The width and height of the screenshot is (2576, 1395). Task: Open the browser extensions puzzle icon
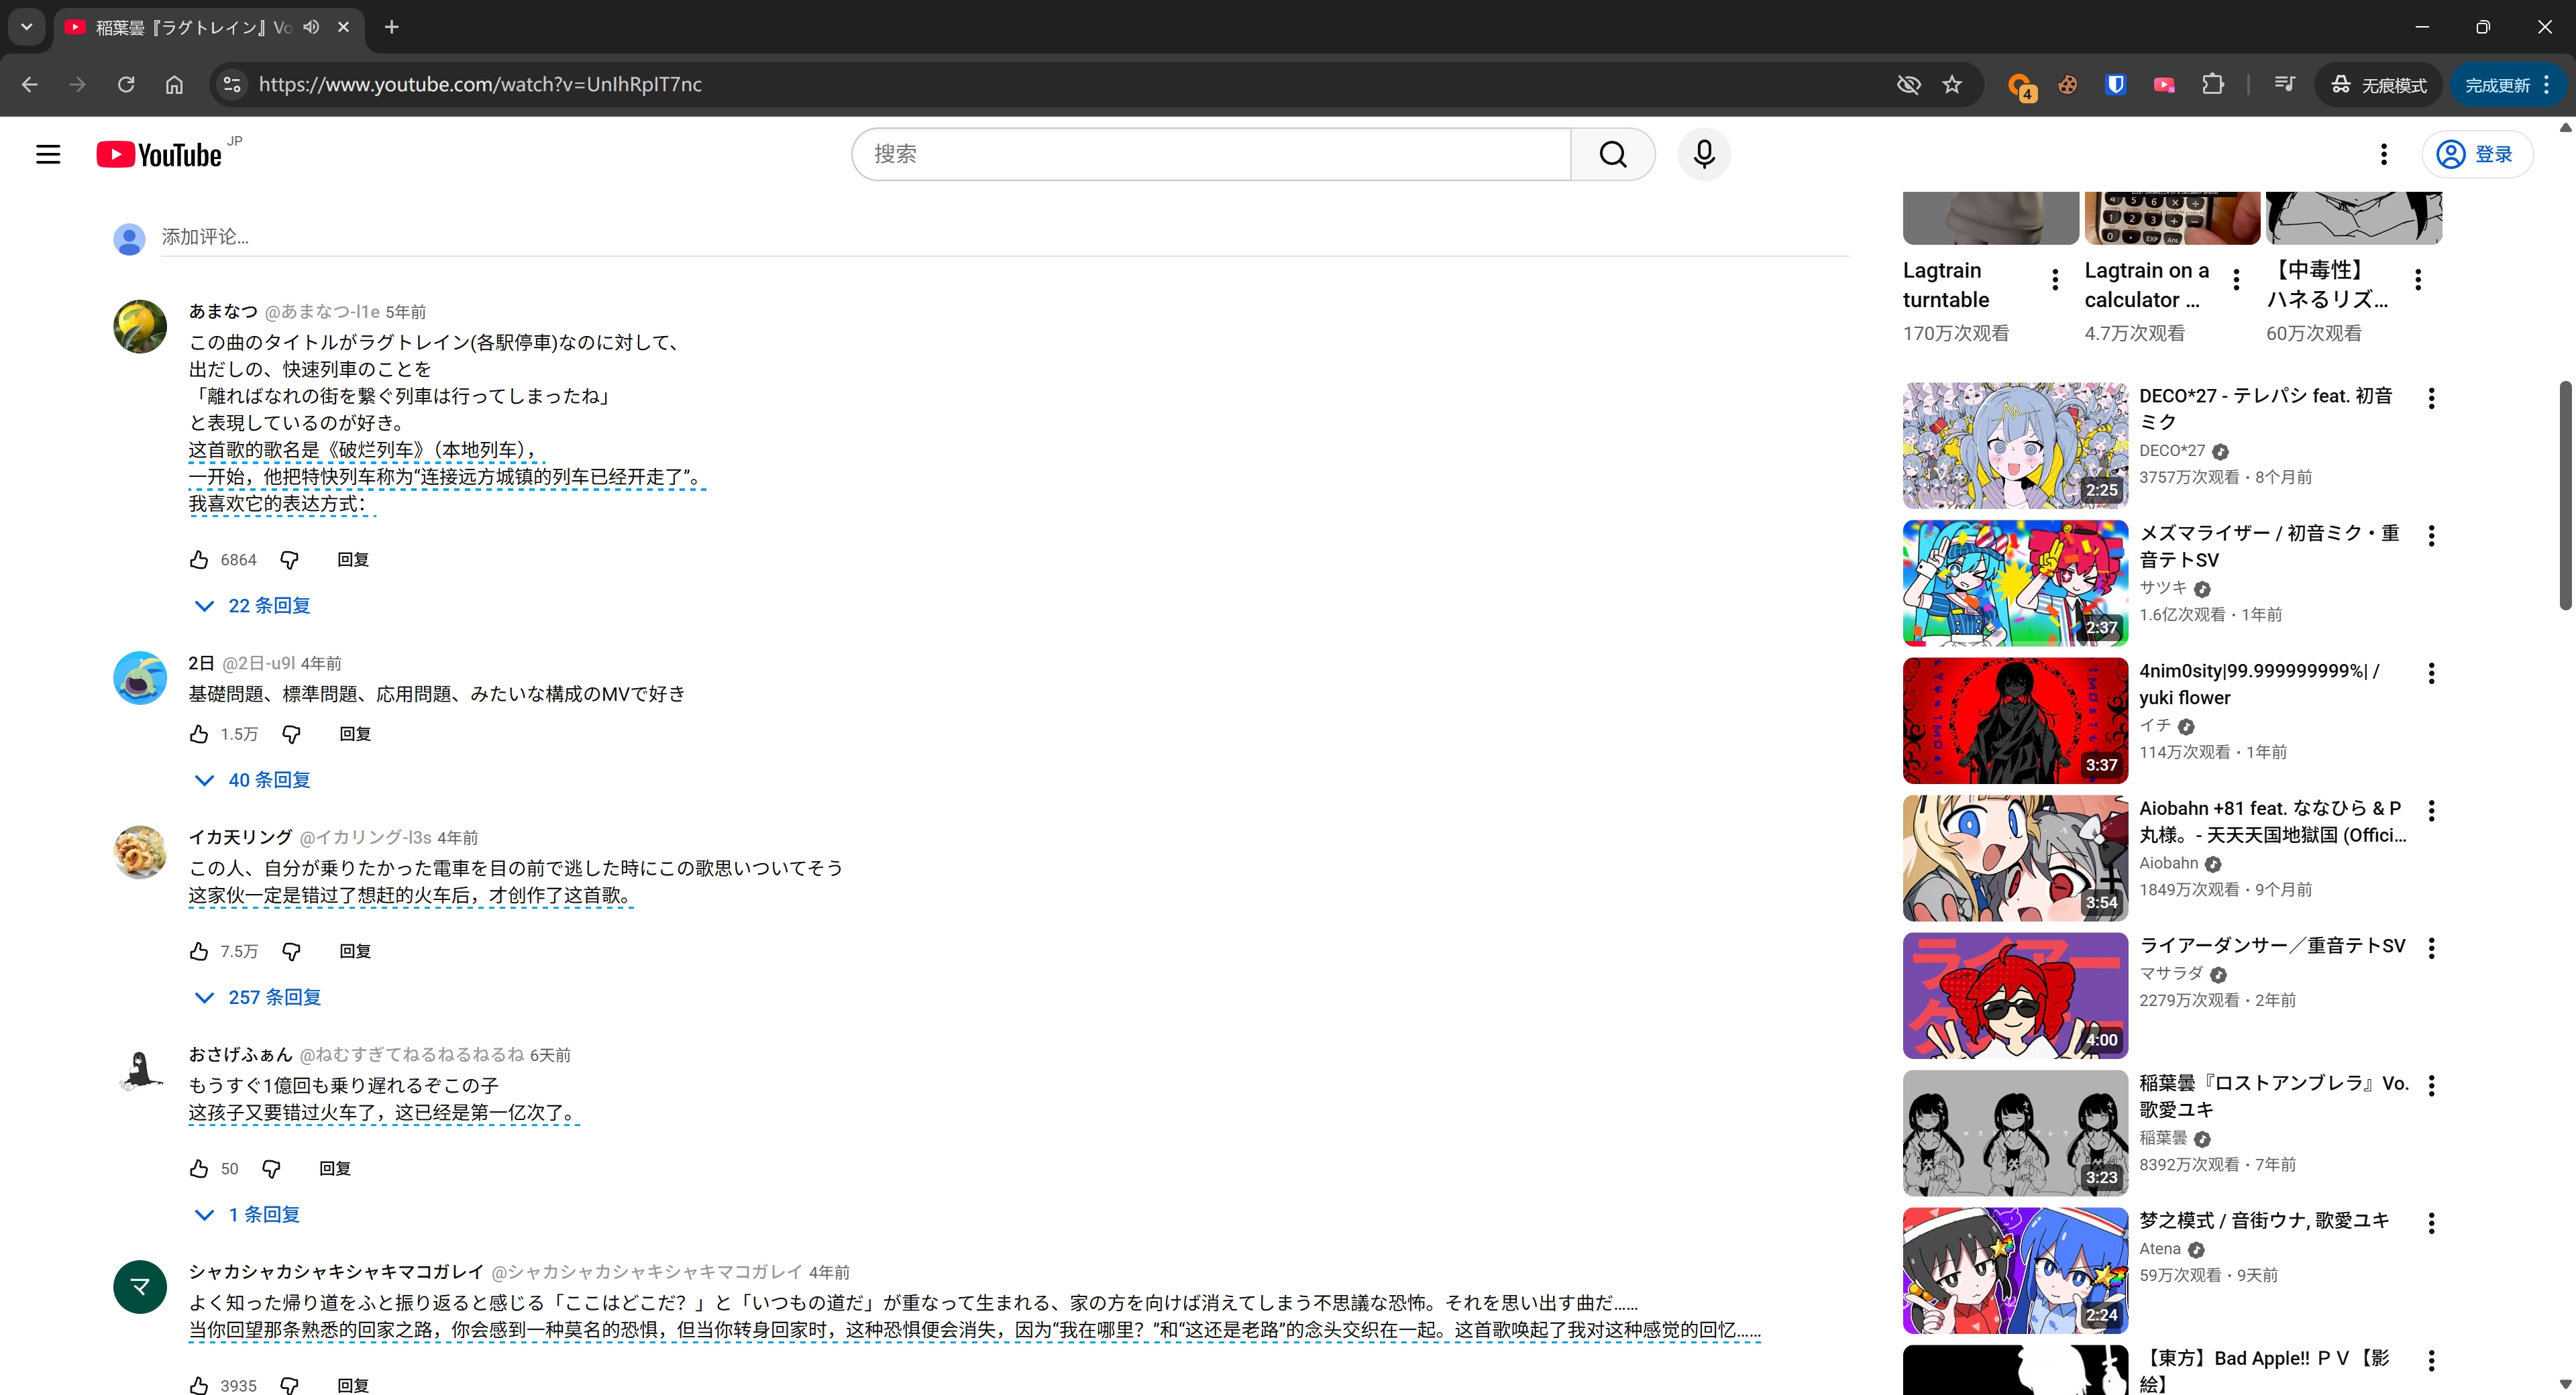click(2213, 85)
